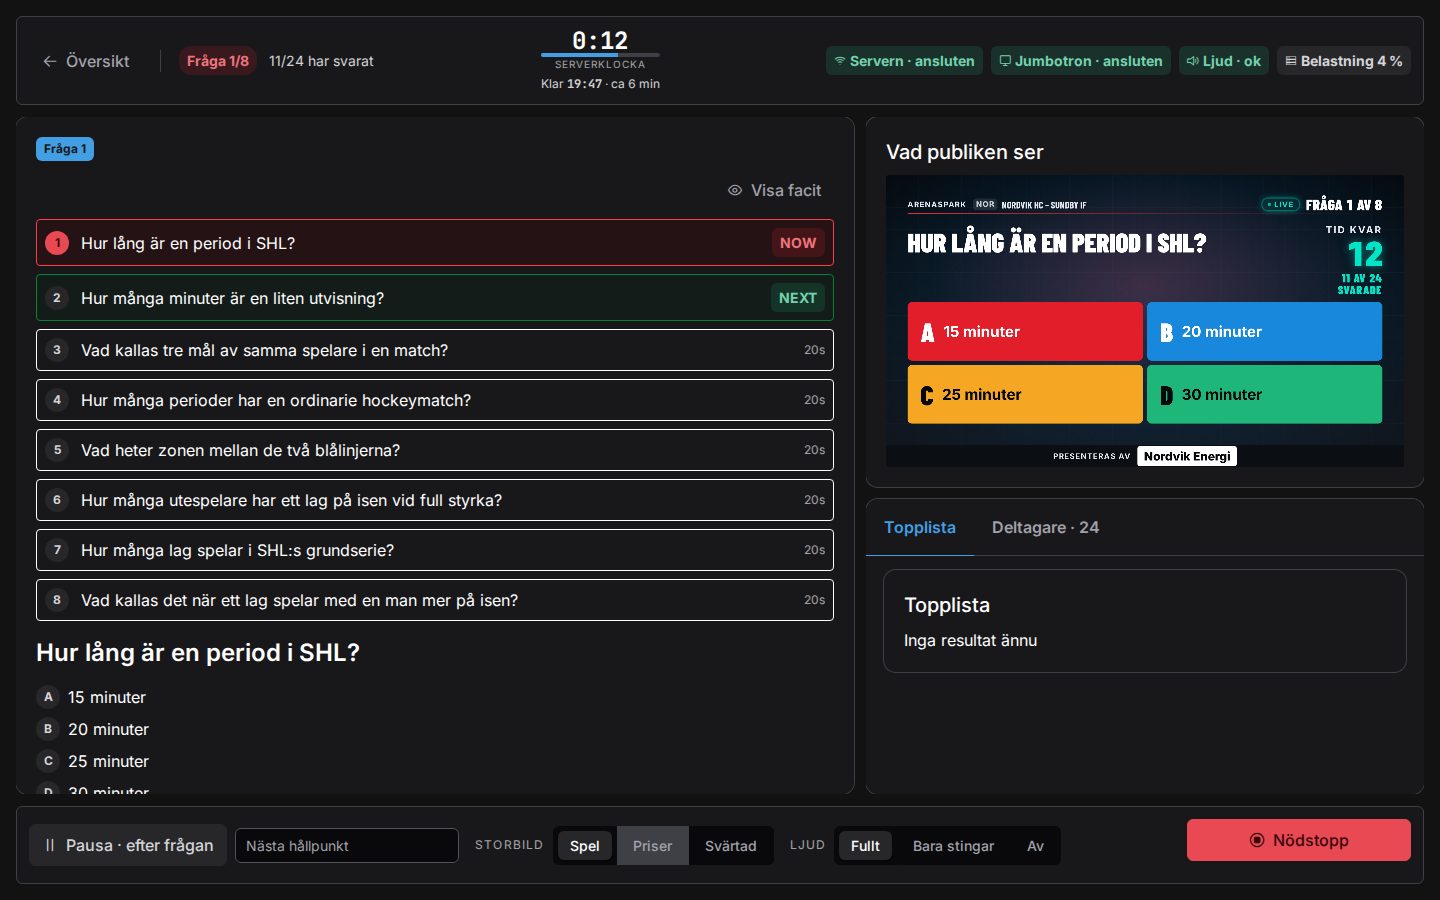Click the blue Fråga 1 tag
Viewport: 1440px width, 900px height.
(65, 149)
